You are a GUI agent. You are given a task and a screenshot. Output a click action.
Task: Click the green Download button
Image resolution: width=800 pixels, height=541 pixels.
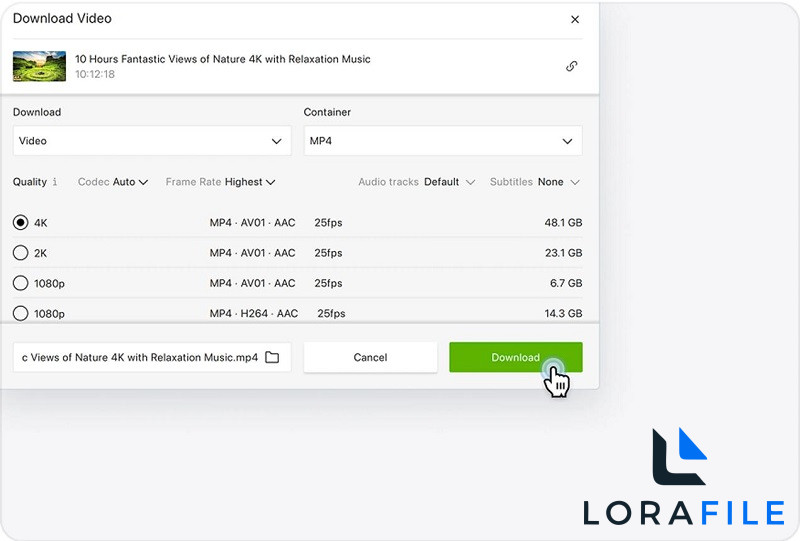(516, 357)
